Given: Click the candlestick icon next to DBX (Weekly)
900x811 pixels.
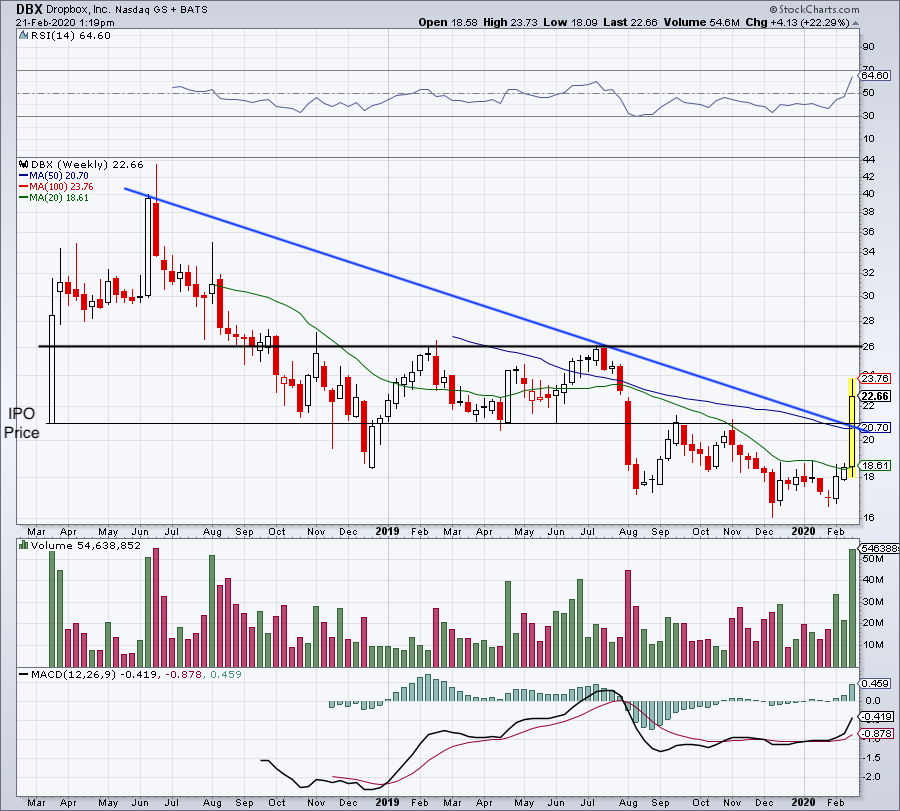Looking at the screenshot, I should click(24, 164).
